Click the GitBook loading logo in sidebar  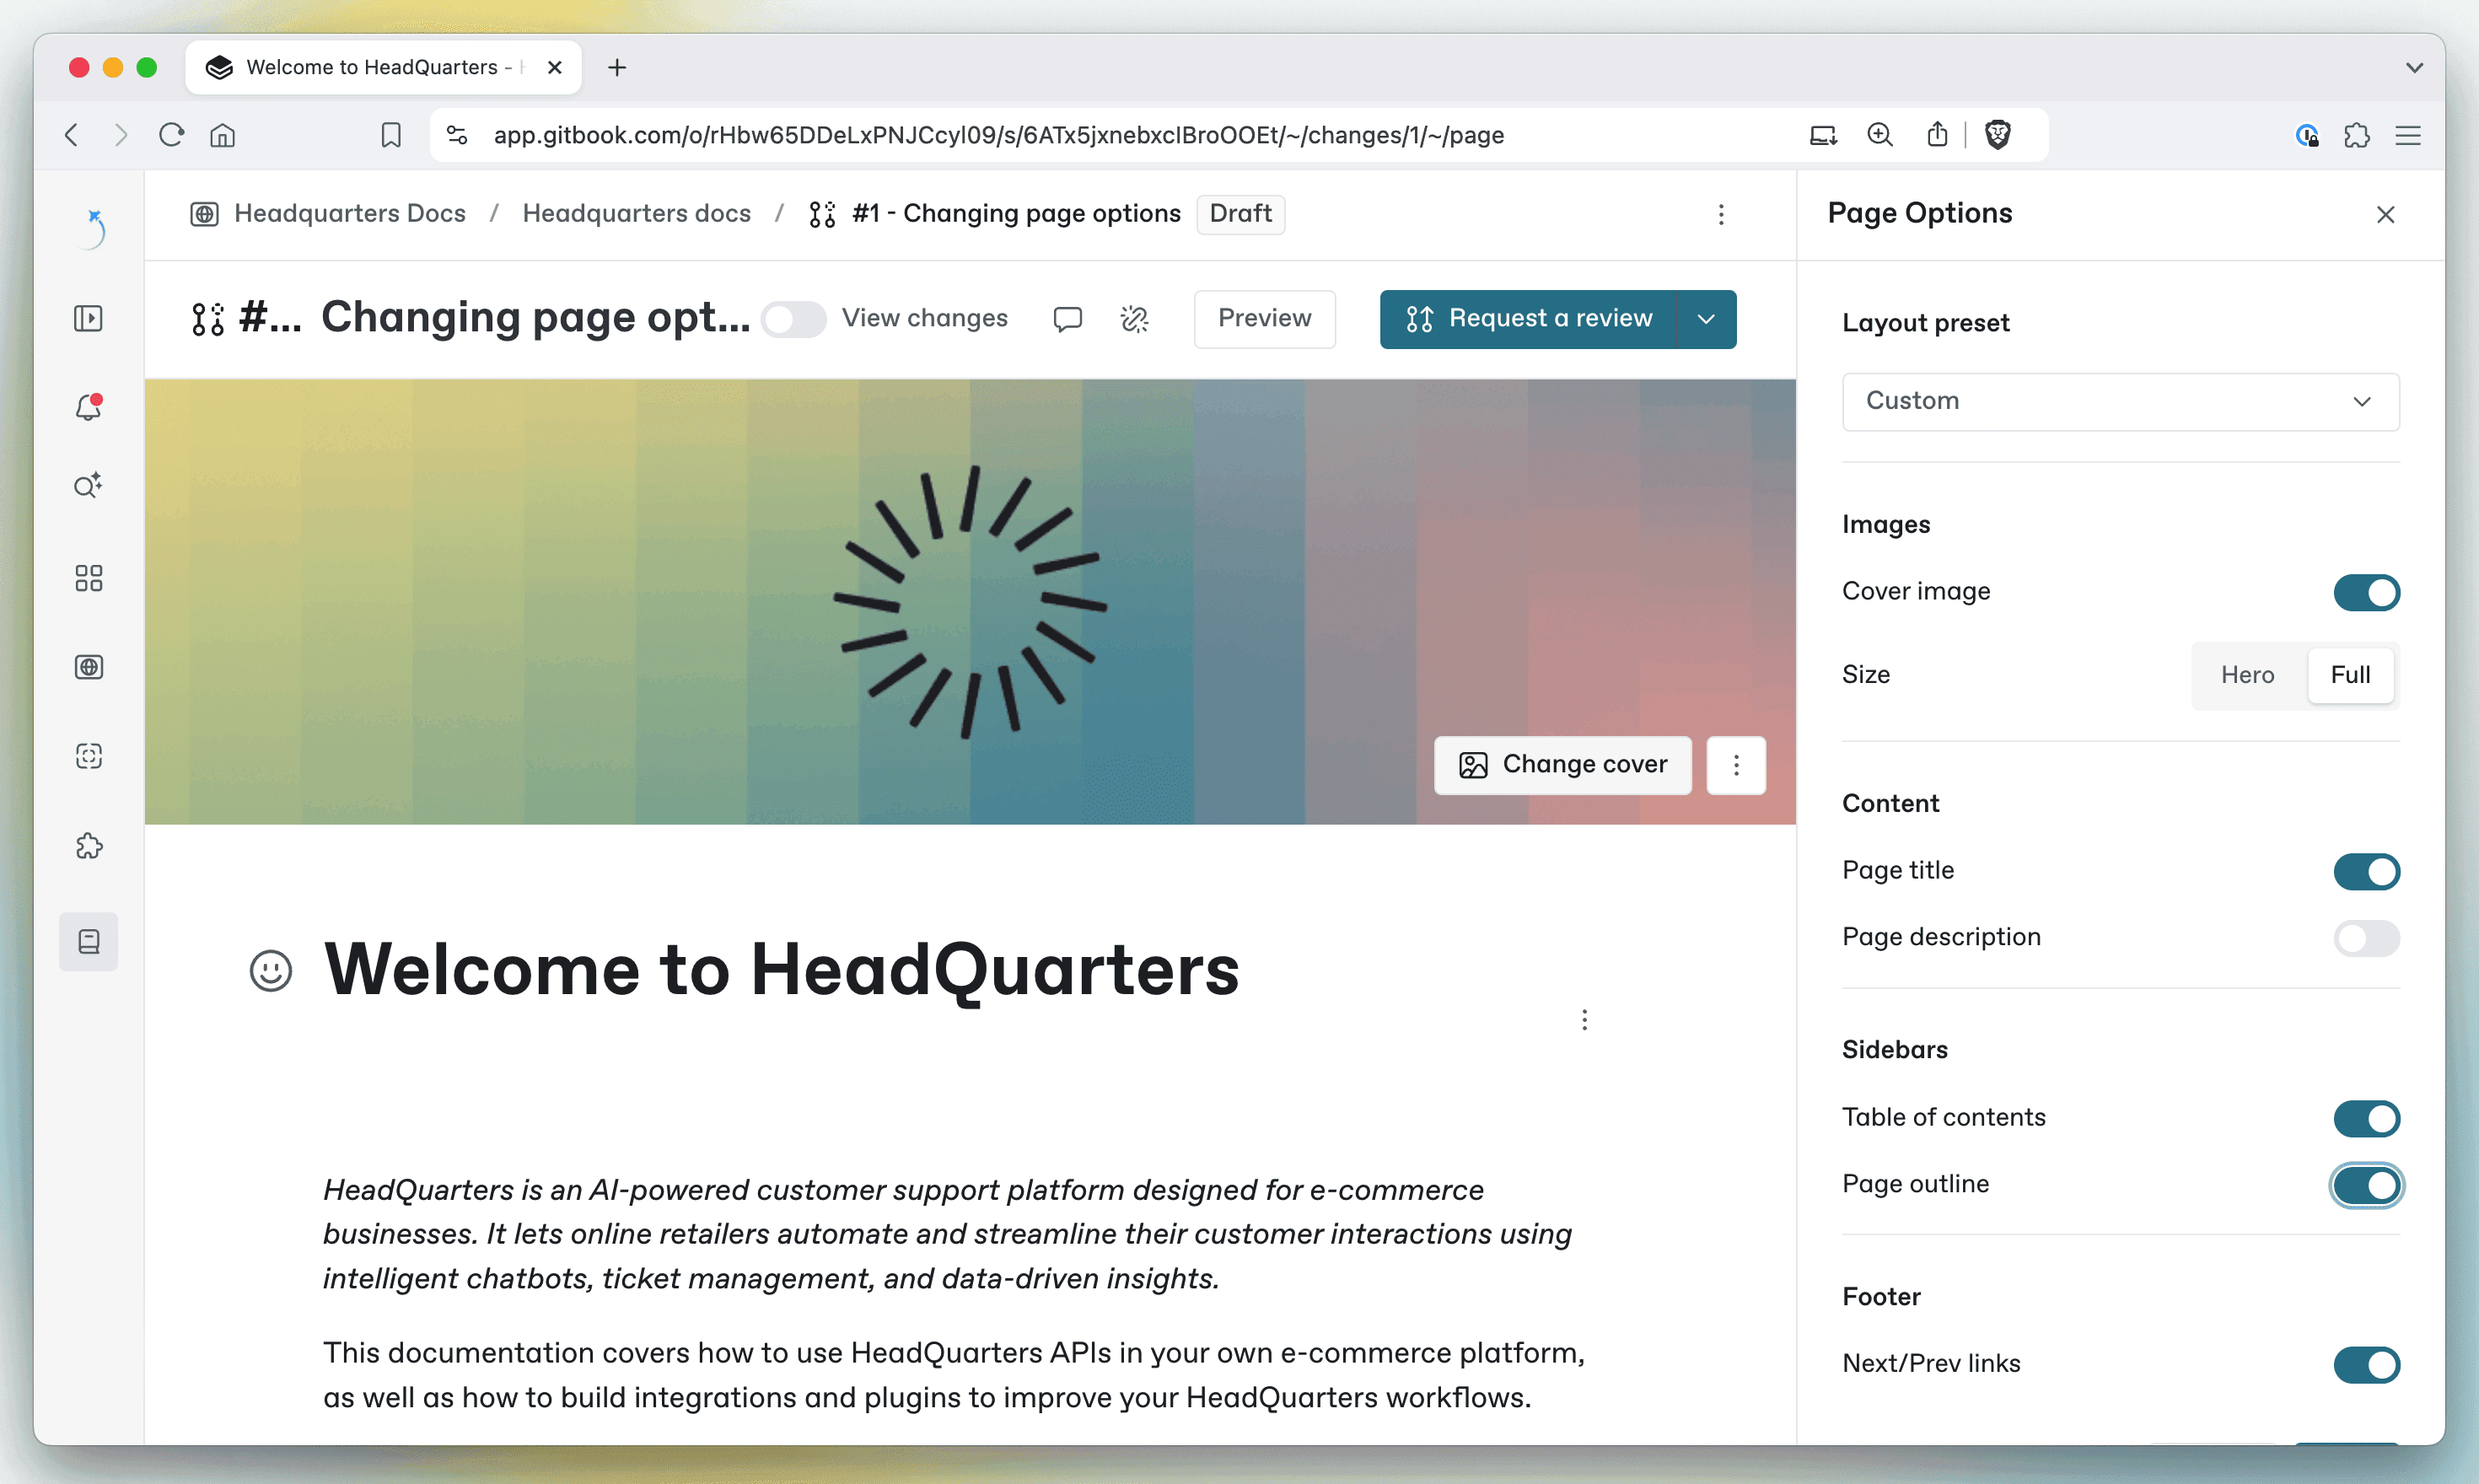coord(93,228)
